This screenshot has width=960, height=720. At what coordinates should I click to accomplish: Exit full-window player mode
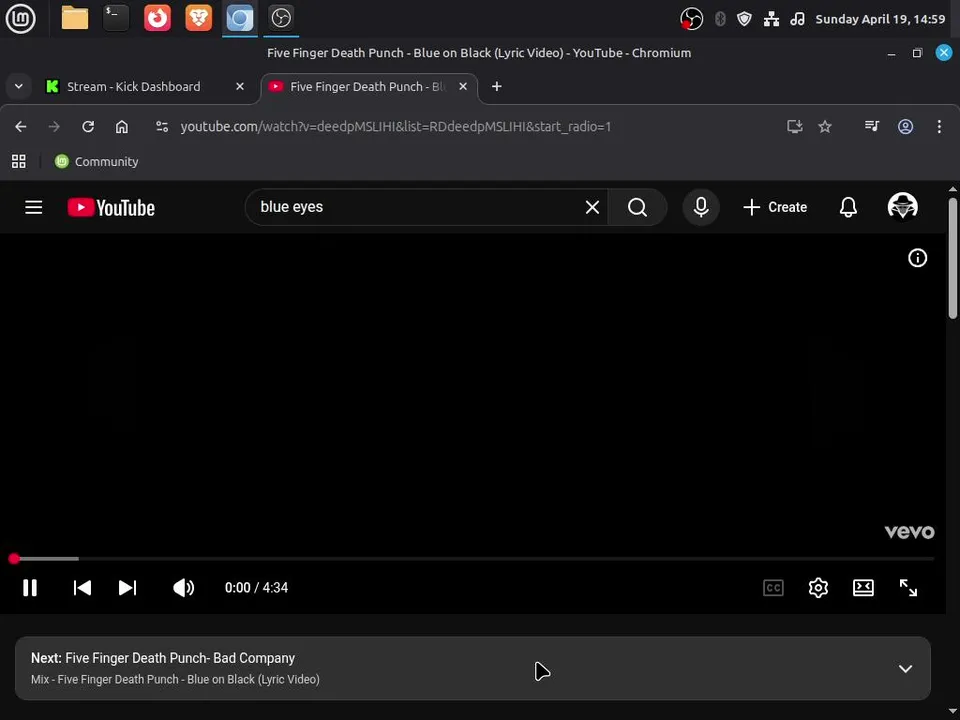point(908,588)
